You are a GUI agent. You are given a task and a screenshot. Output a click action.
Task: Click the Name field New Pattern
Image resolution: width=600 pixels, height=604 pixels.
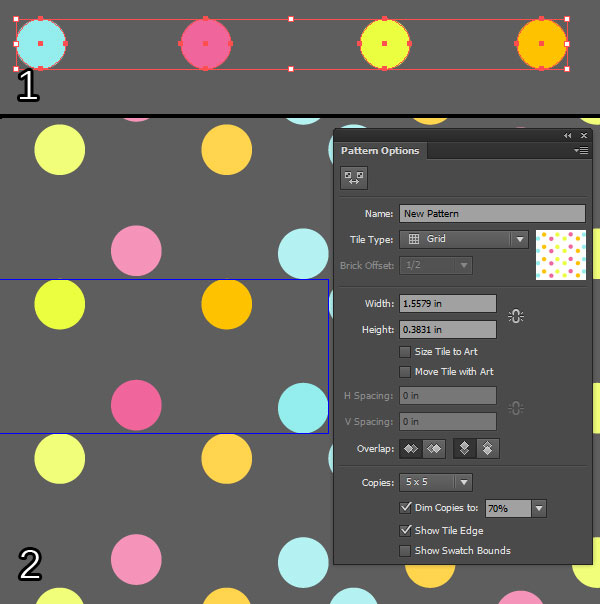click(492, 214)
